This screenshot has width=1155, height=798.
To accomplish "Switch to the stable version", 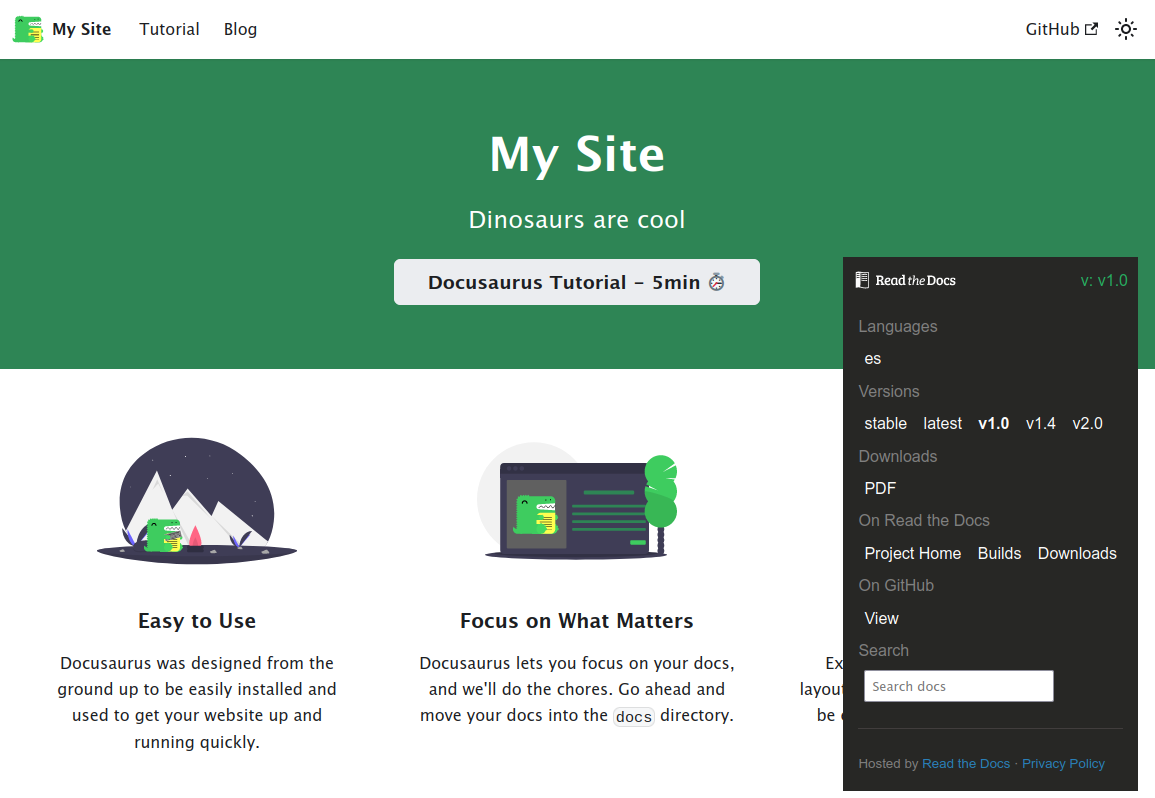I will coord(885,424).
